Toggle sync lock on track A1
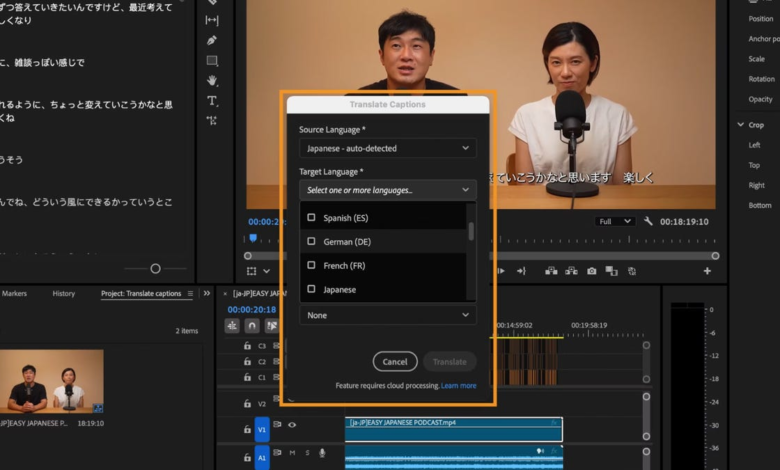The image size is (780, 470). pyautogui.click(x=277, y=453)
